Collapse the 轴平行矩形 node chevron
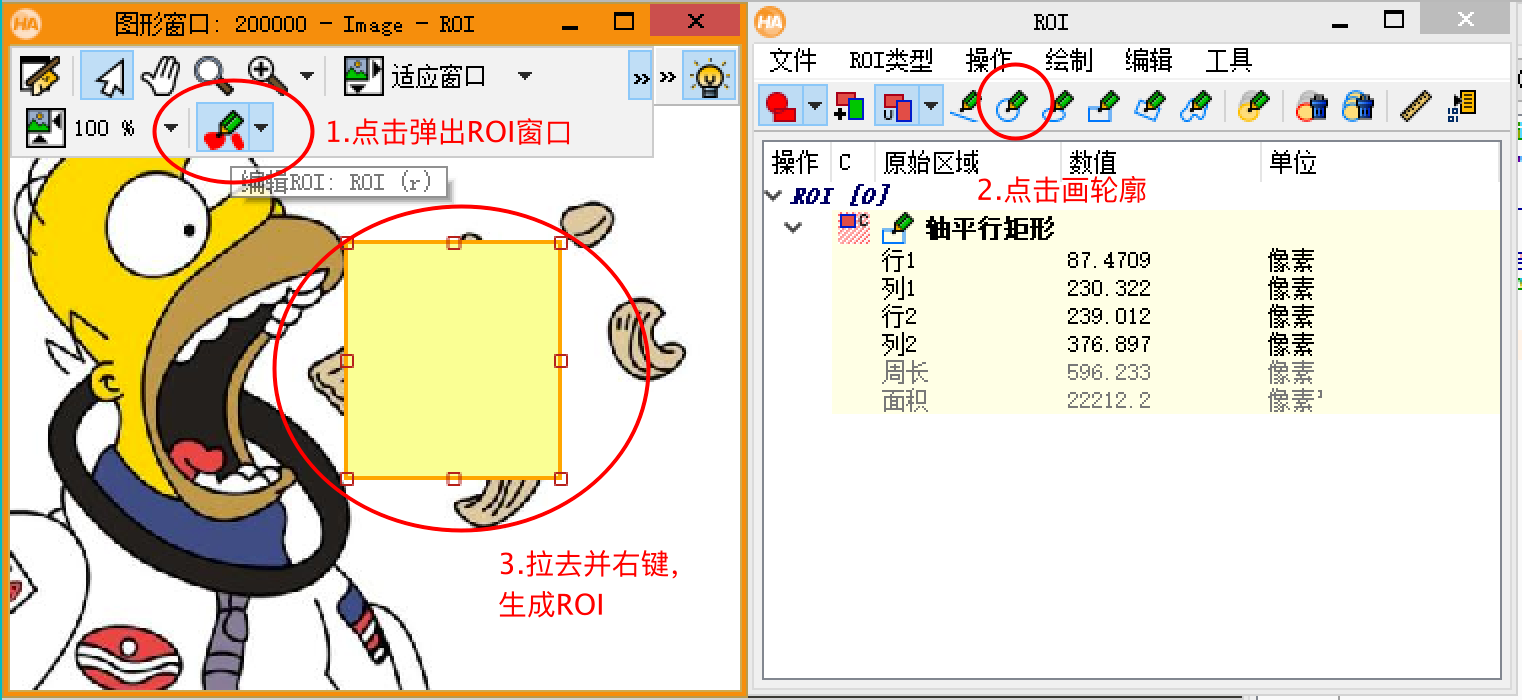Screen dimensions: 1522x700 click(x=794, y=228)
